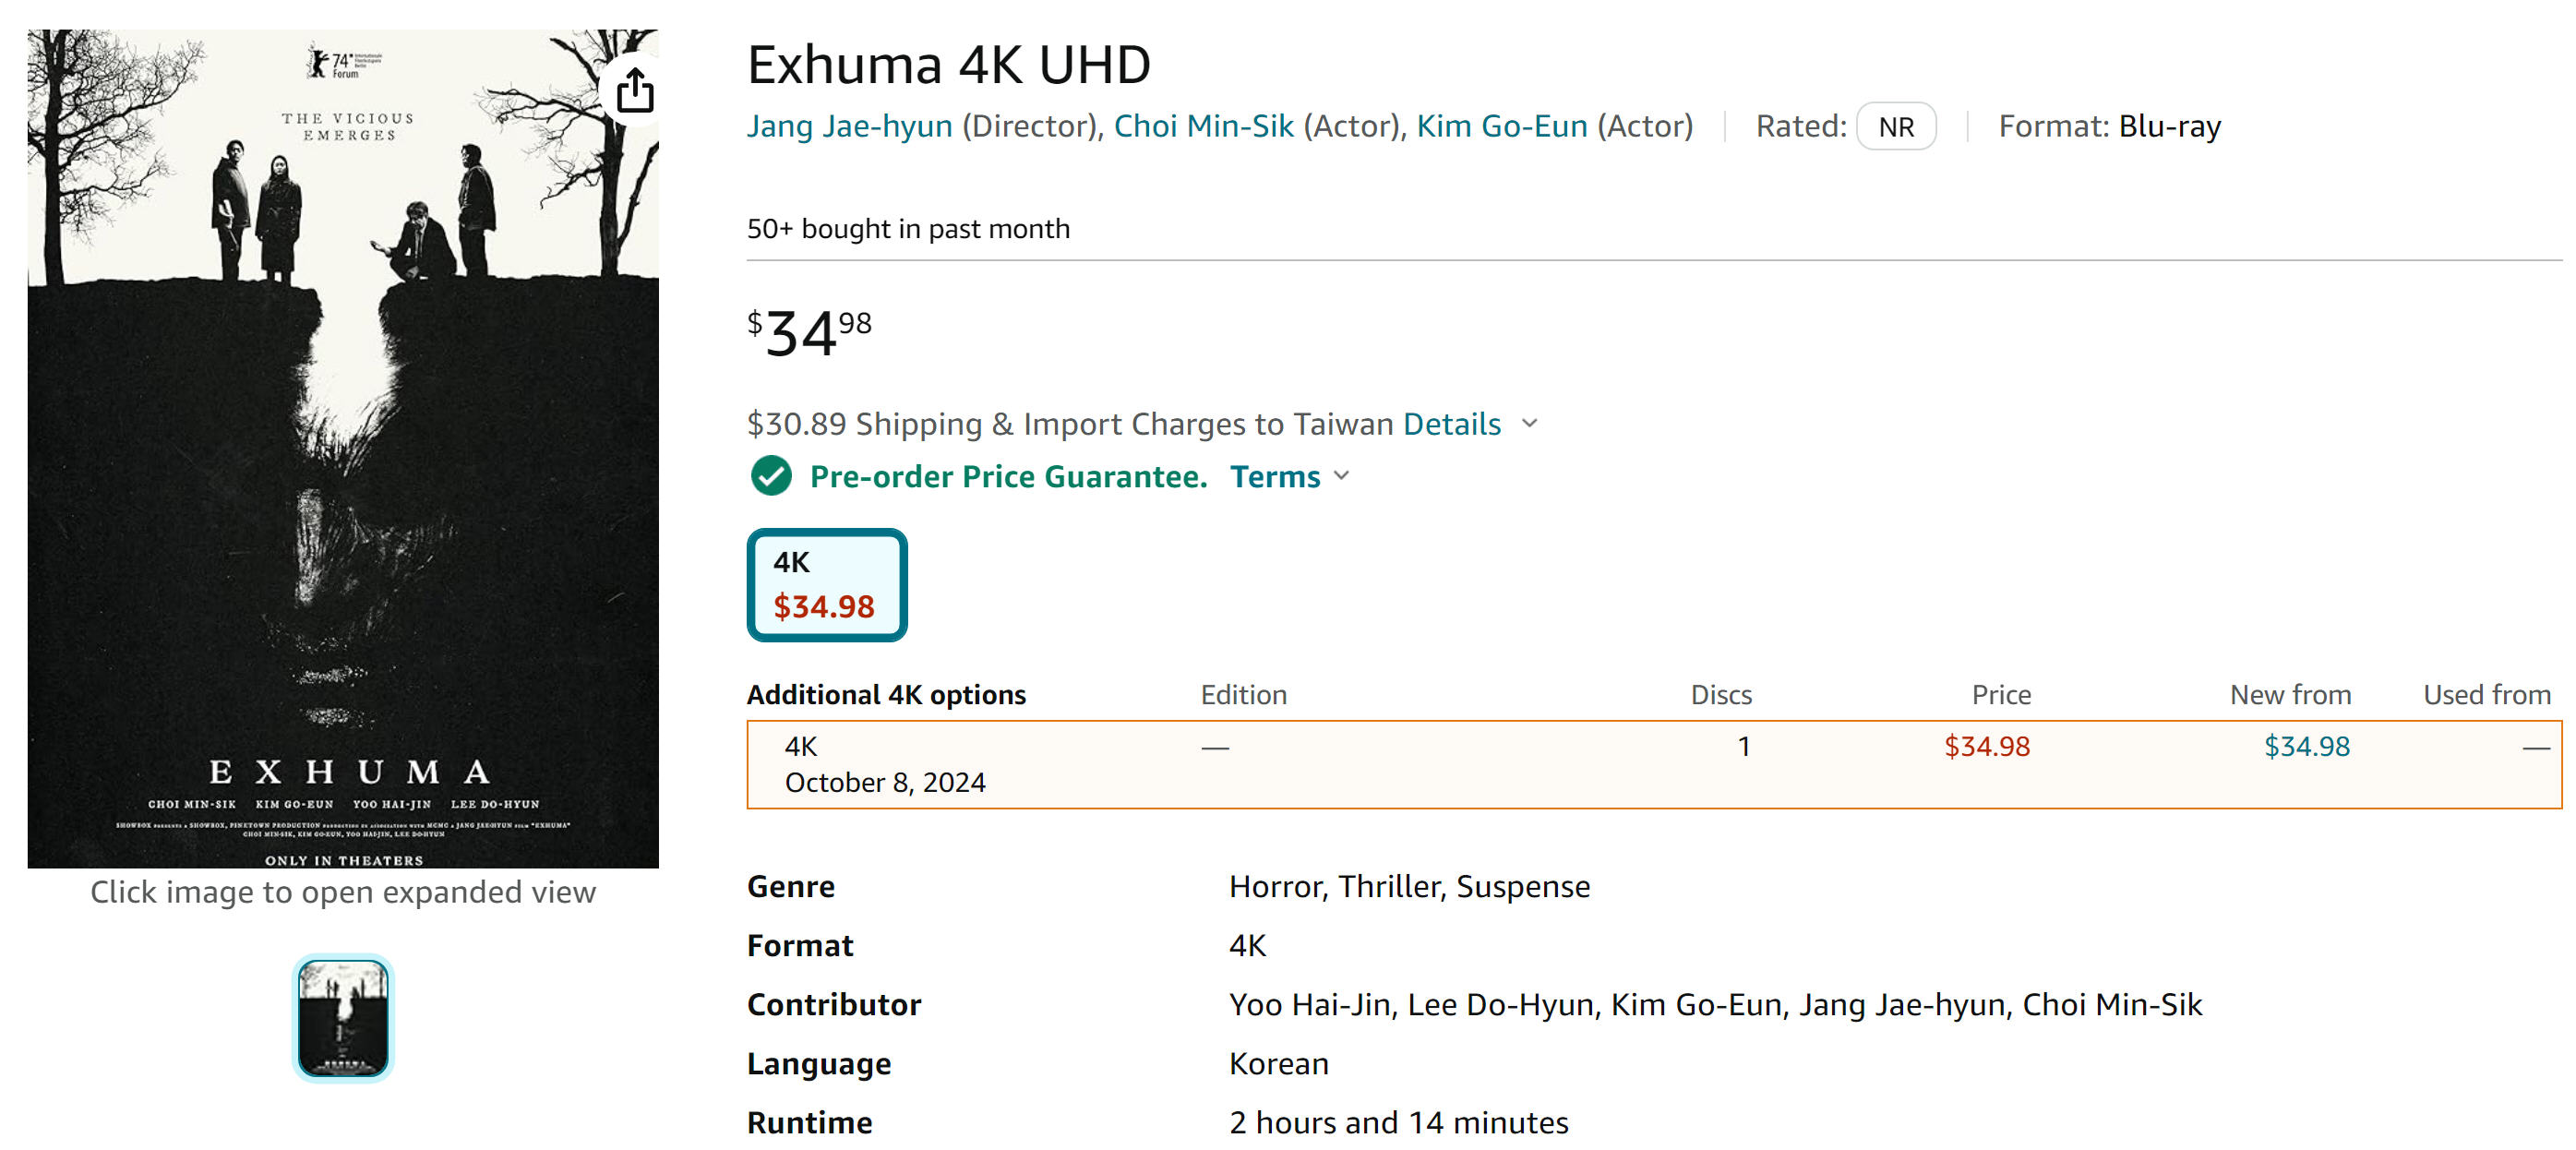Viewport: 2576px width, 1150px height.
Task: Open the New from $34.98 offer
Action: [x=2306, y=747]
